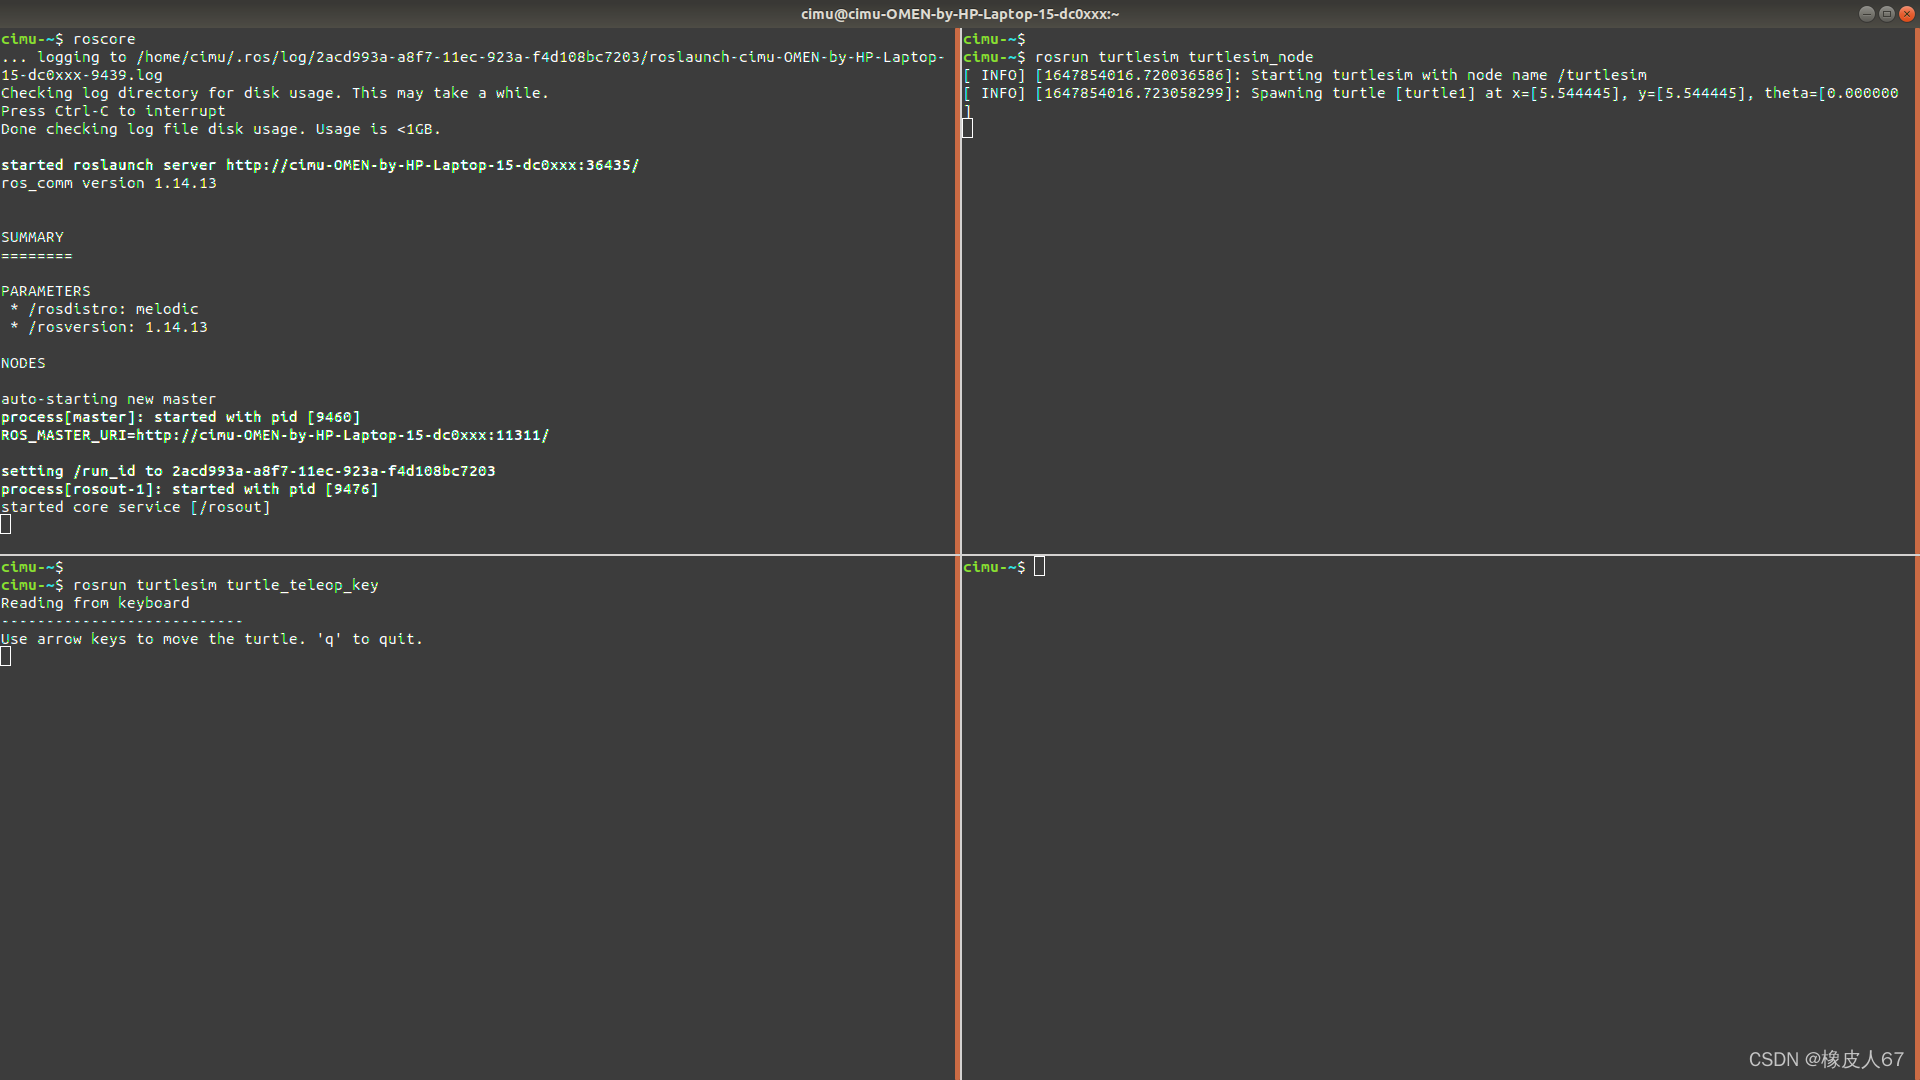The height and width of the screenshot is (1080, 1920).
Task: Click 'rosrun turtlesim turtlesim_node' command
Action: click(x=1174, y=57)
